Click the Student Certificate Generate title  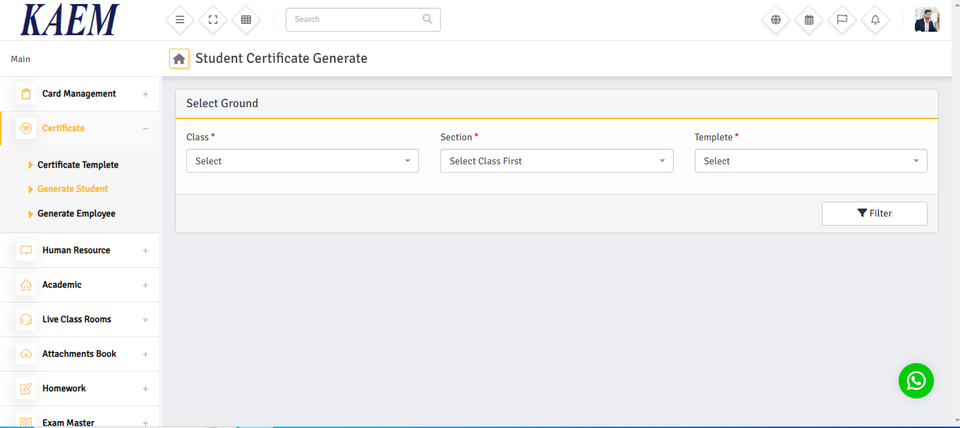coord(281,59)
